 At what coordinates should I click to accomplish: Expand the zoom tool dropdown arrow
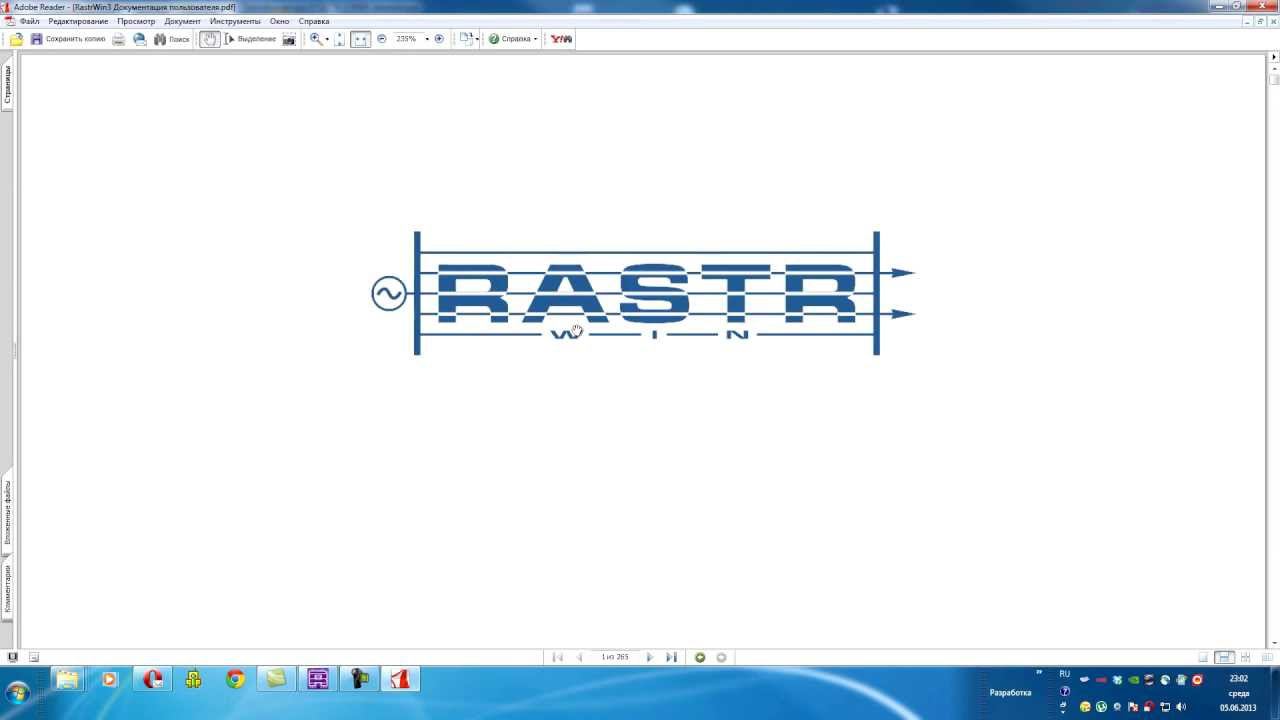tap(327, 39)
